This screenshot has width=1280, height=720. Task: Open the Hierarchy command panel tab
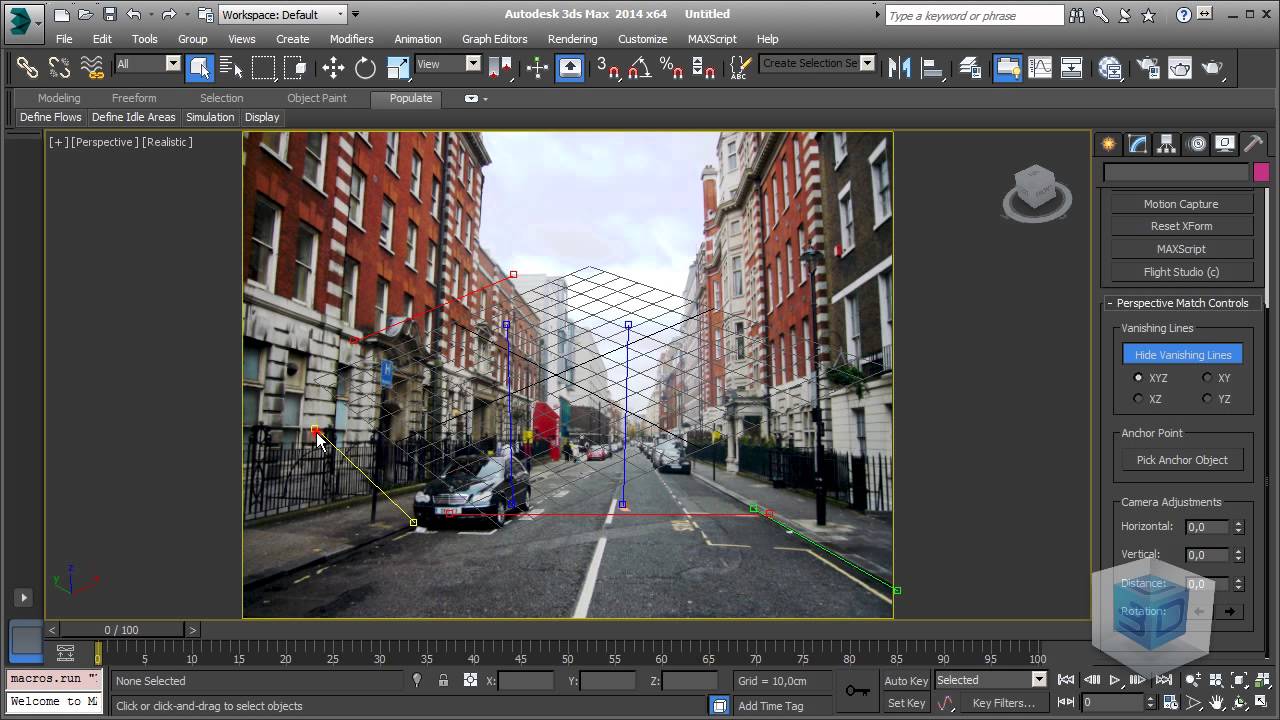click(x=1167, y=144)
